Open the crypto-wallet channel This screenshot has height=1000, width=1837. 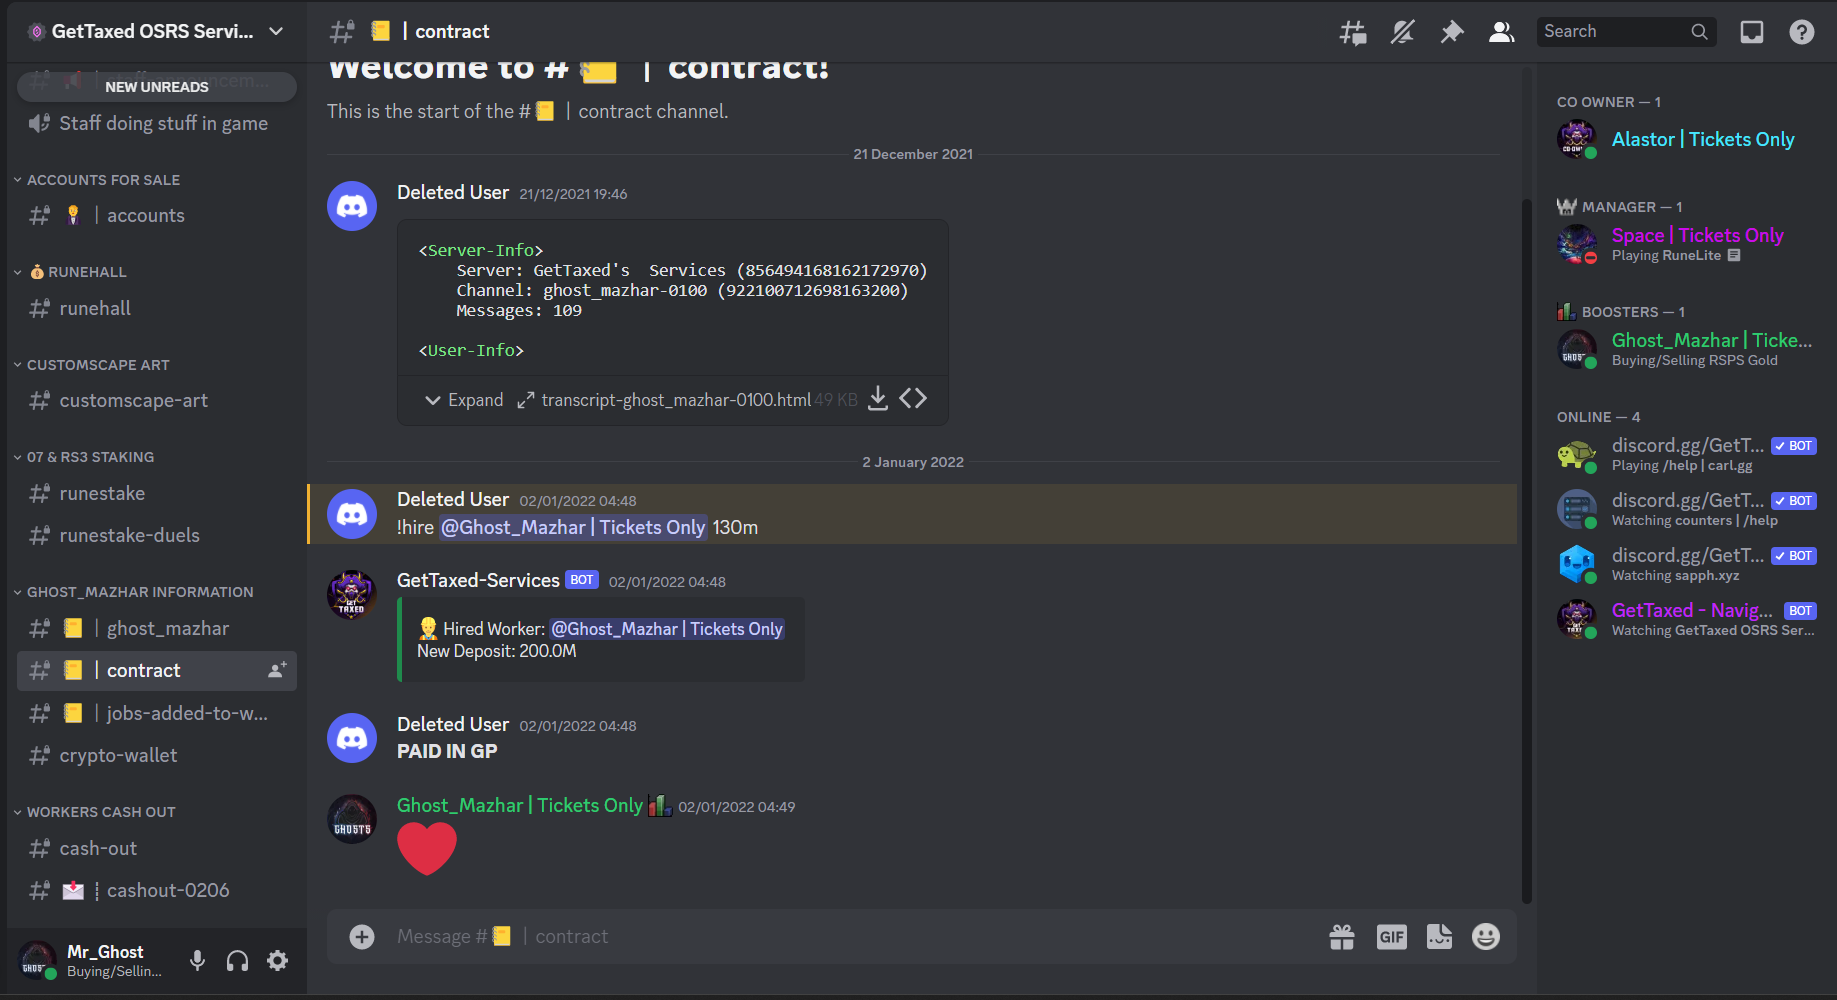click(157, 755)
